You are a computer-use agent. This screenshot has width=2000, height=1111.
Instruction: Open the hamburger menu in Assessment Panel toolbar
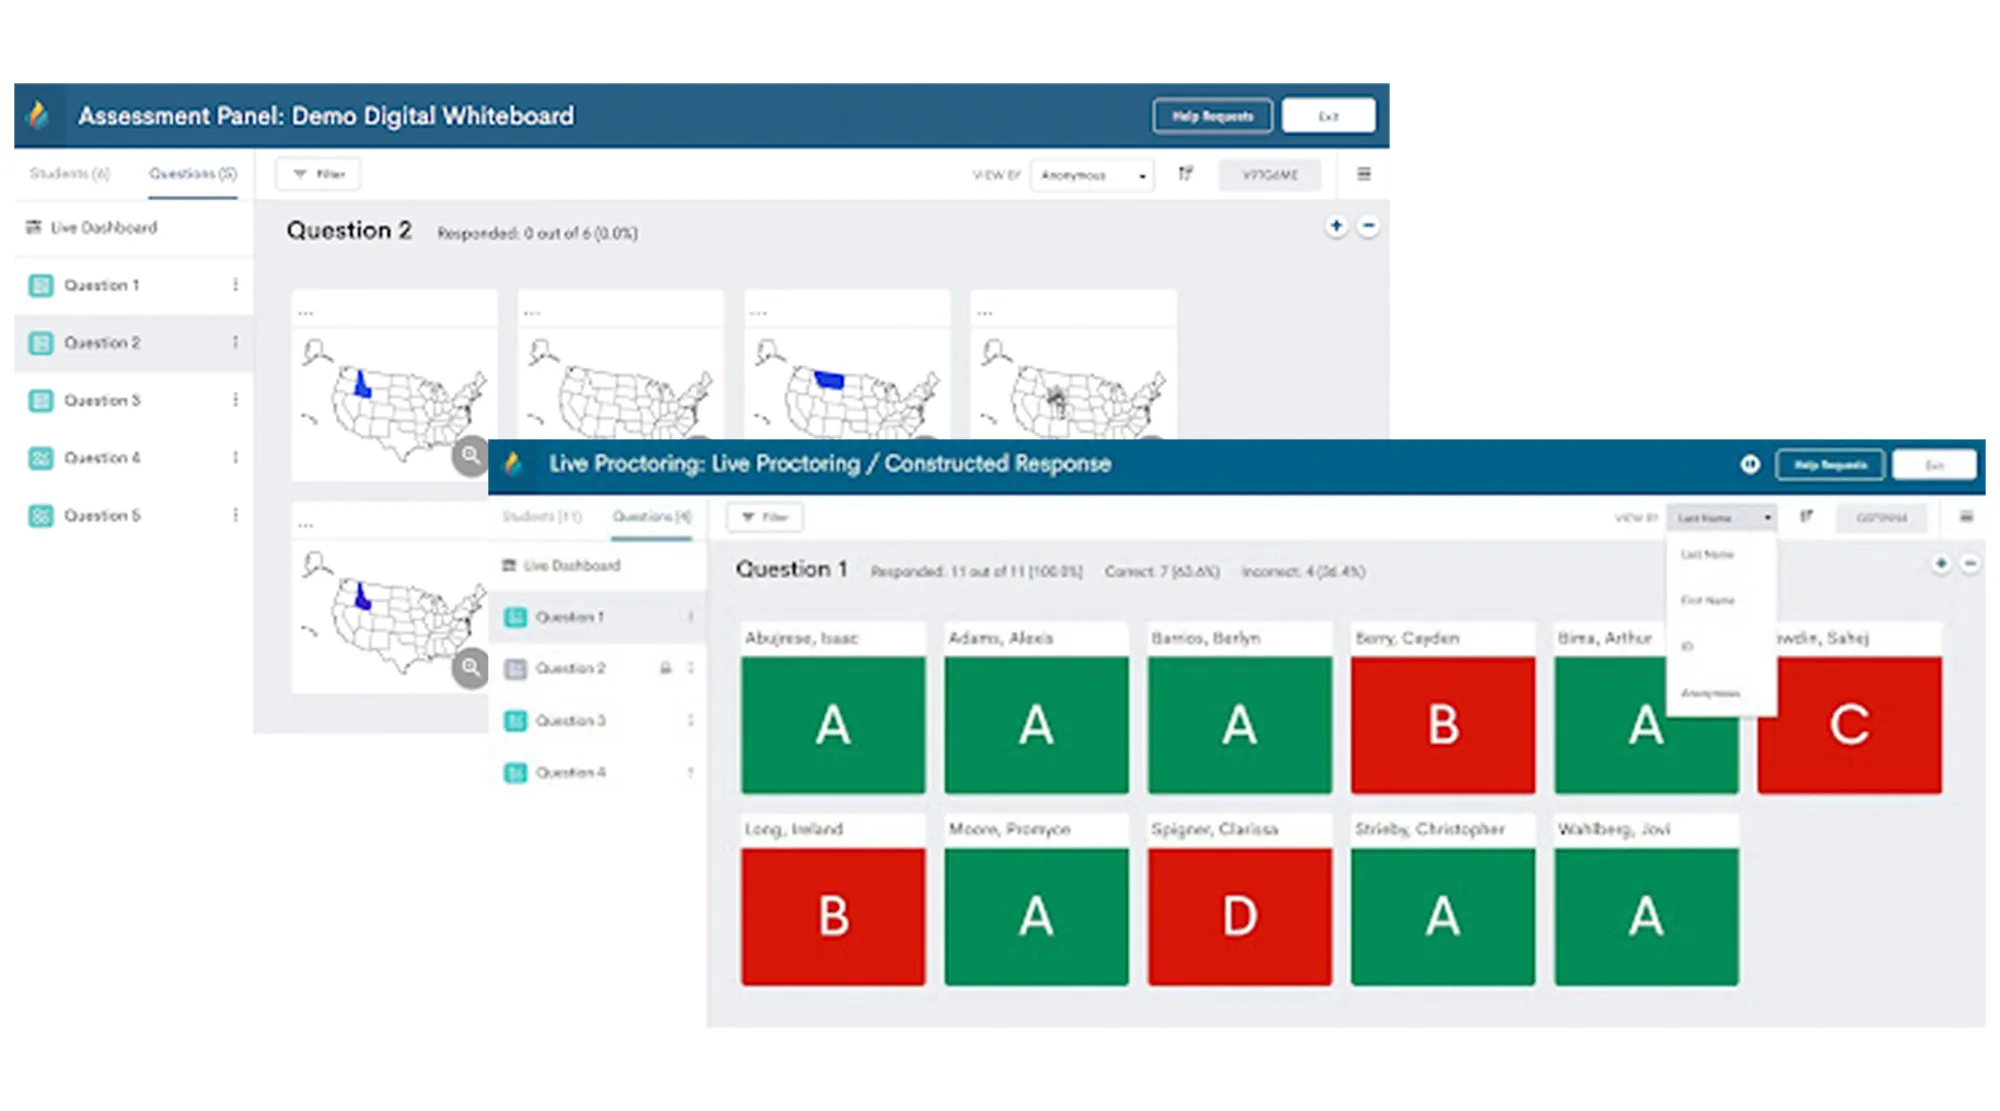pyautogui.click(x=1363, y=173)
